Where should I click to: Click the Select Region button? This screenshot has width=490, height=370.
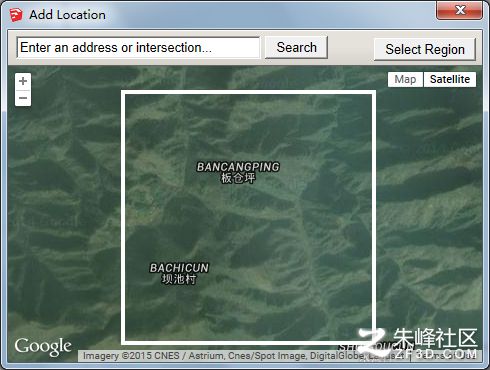[x=425, y=49]
